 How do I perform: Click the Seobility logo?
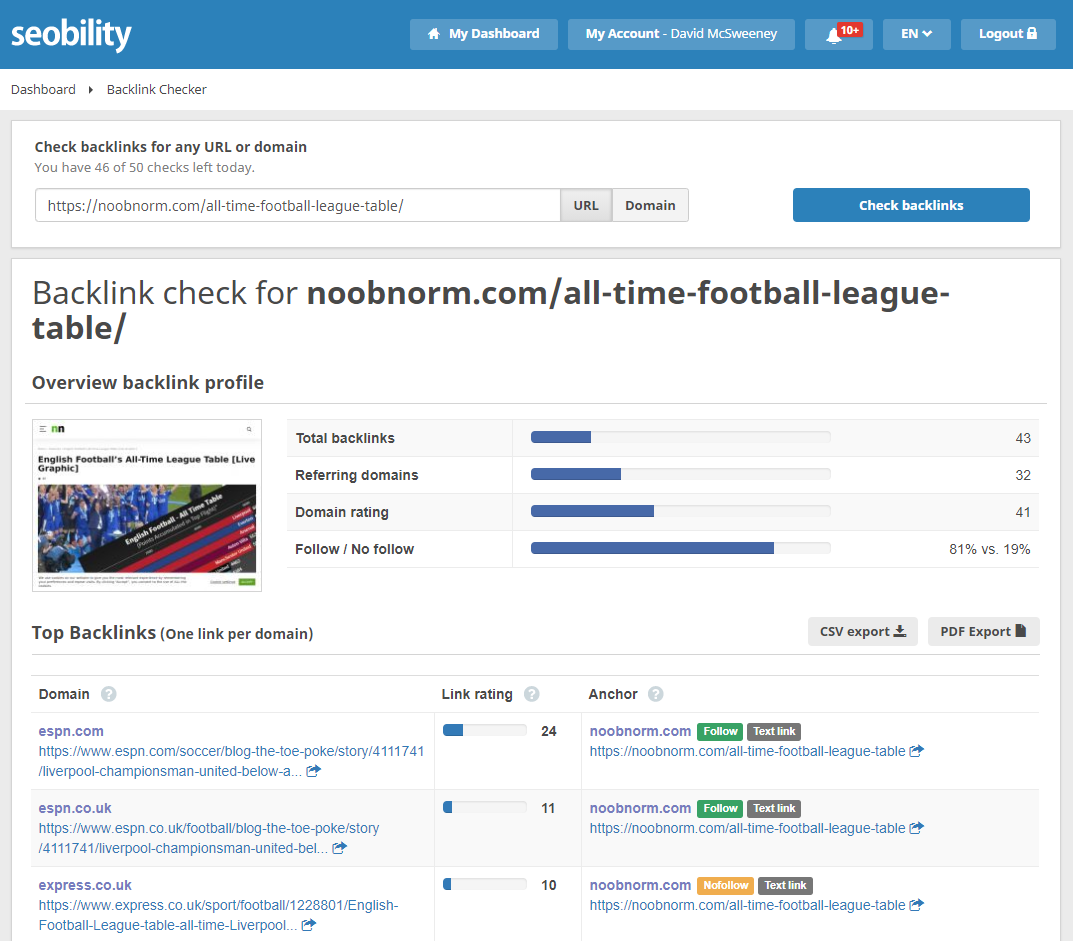[71, 34]
